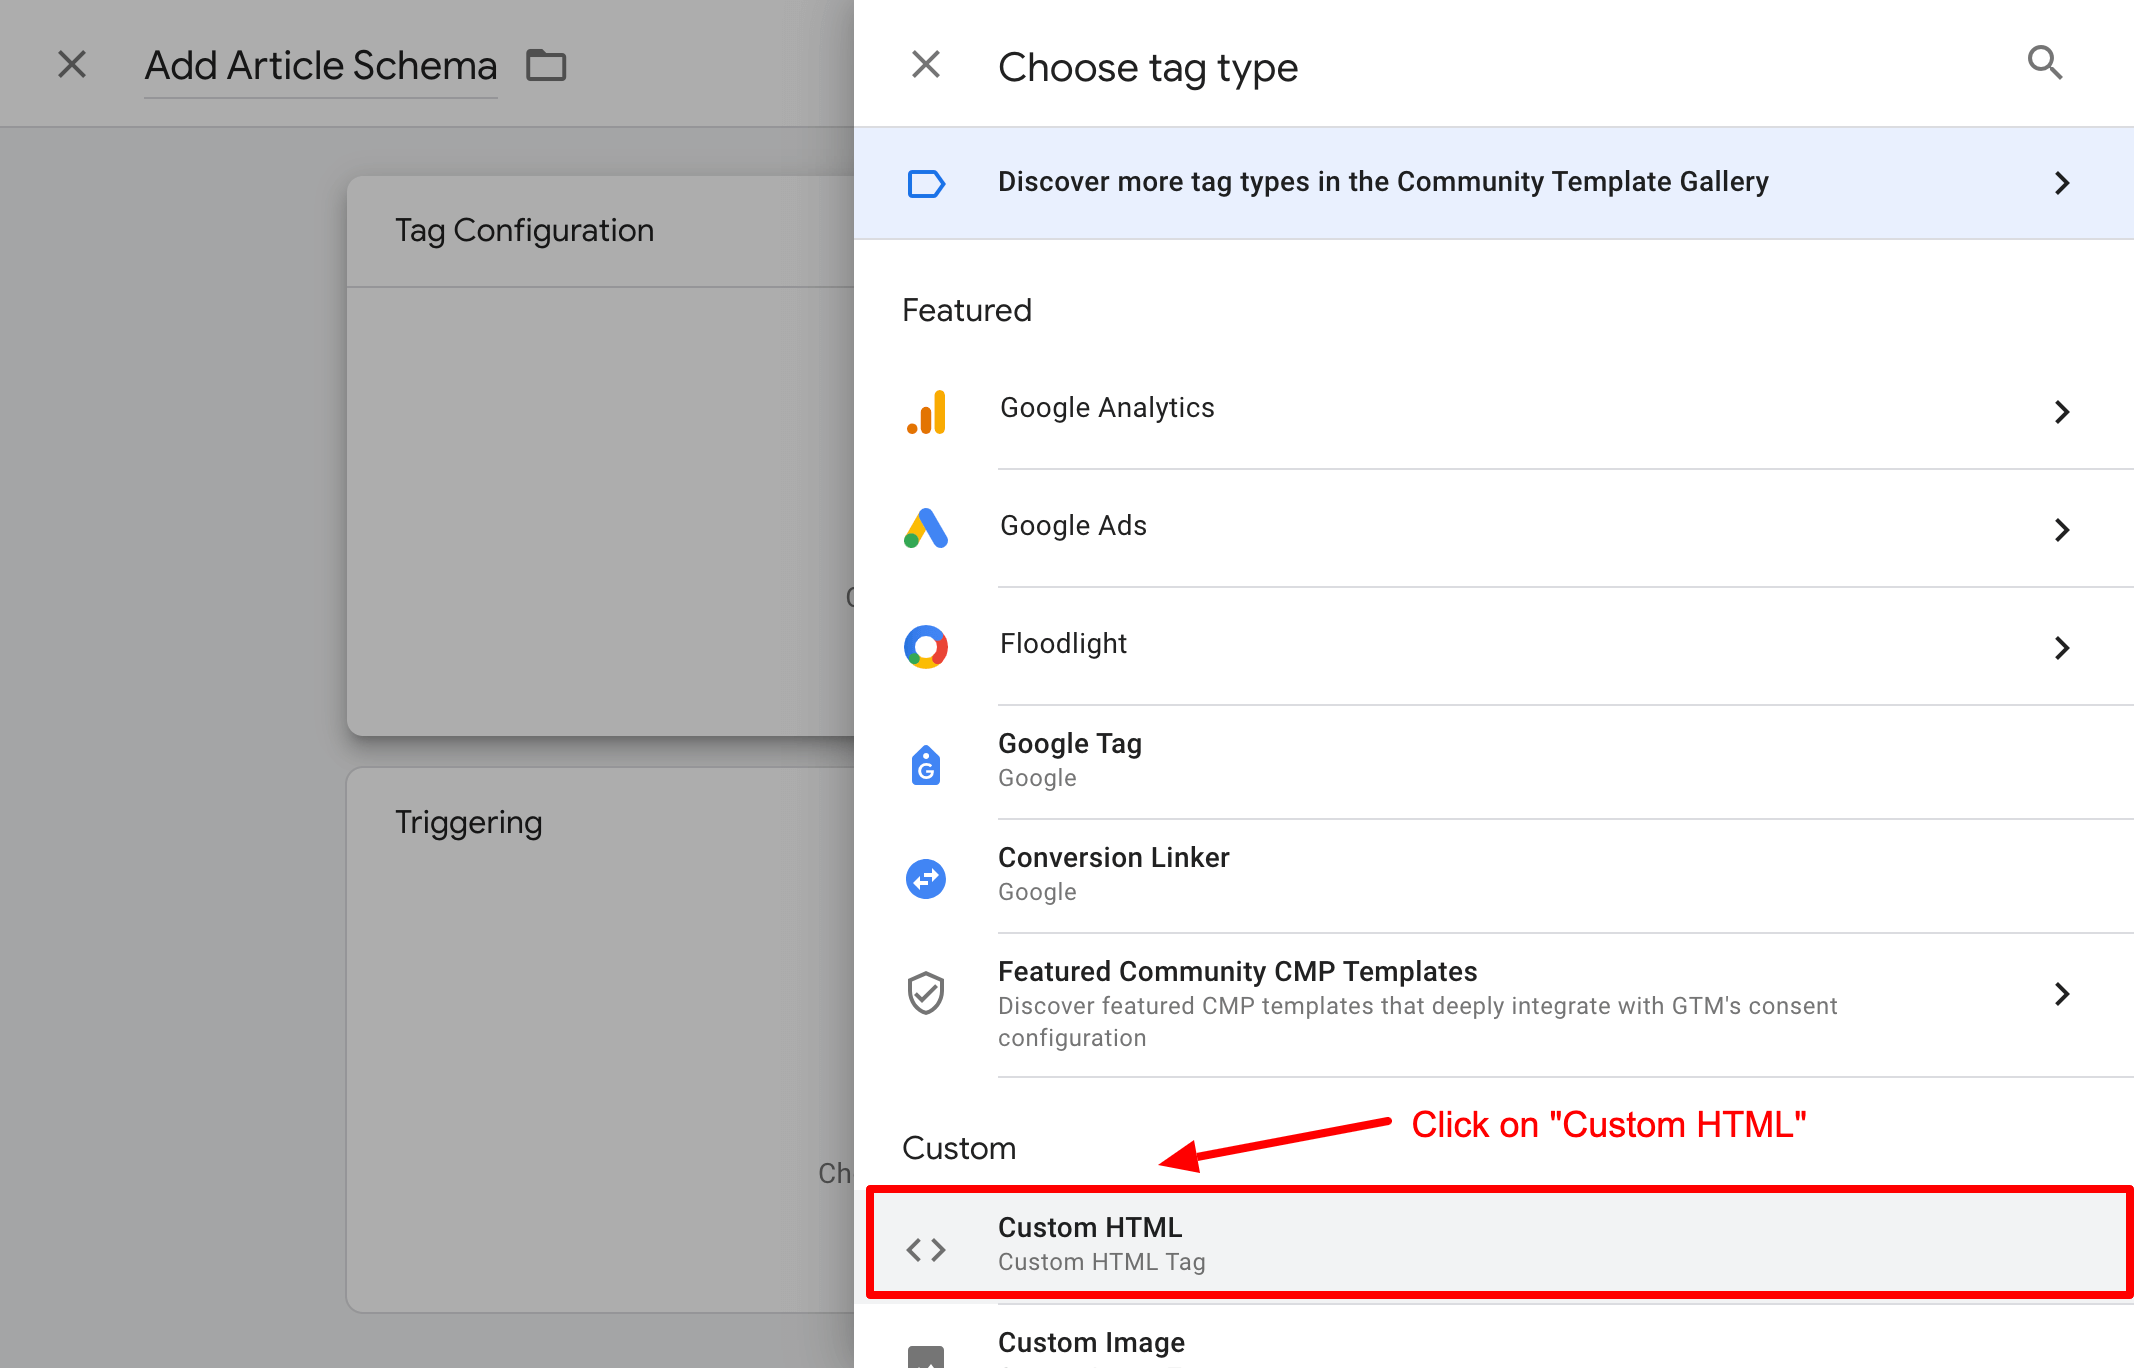Click the Add Article Schema title field

[320, 66]
